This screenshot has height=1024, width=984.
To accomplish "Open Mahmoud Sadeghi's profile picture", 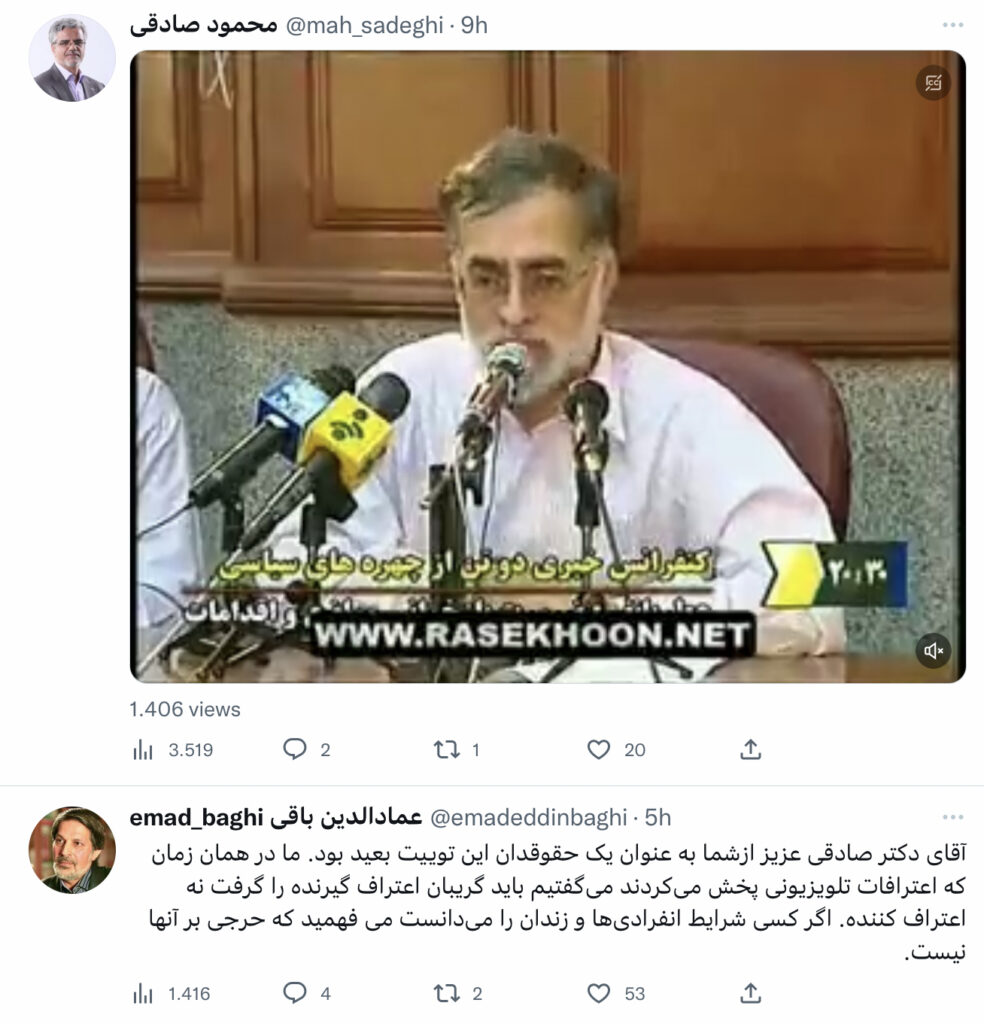I will click(x=72, y=58).
